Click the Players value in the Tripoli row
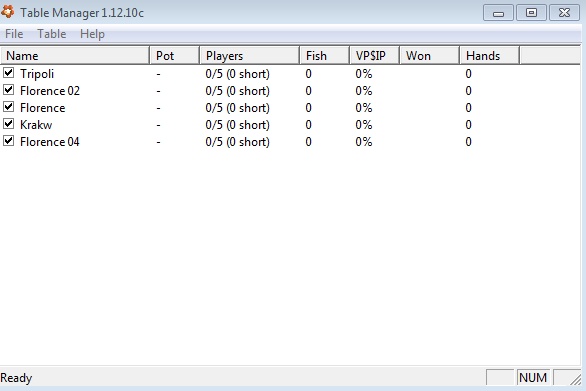The width and height of the screenshot is (586, 391). tap(237, 74)
